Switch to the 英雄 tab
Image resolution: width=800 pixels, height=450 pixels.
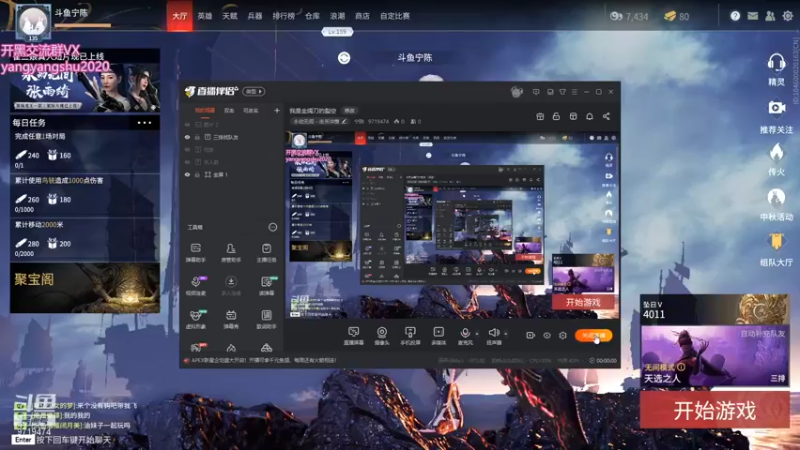pyautogui.click(x=205, y=16)
